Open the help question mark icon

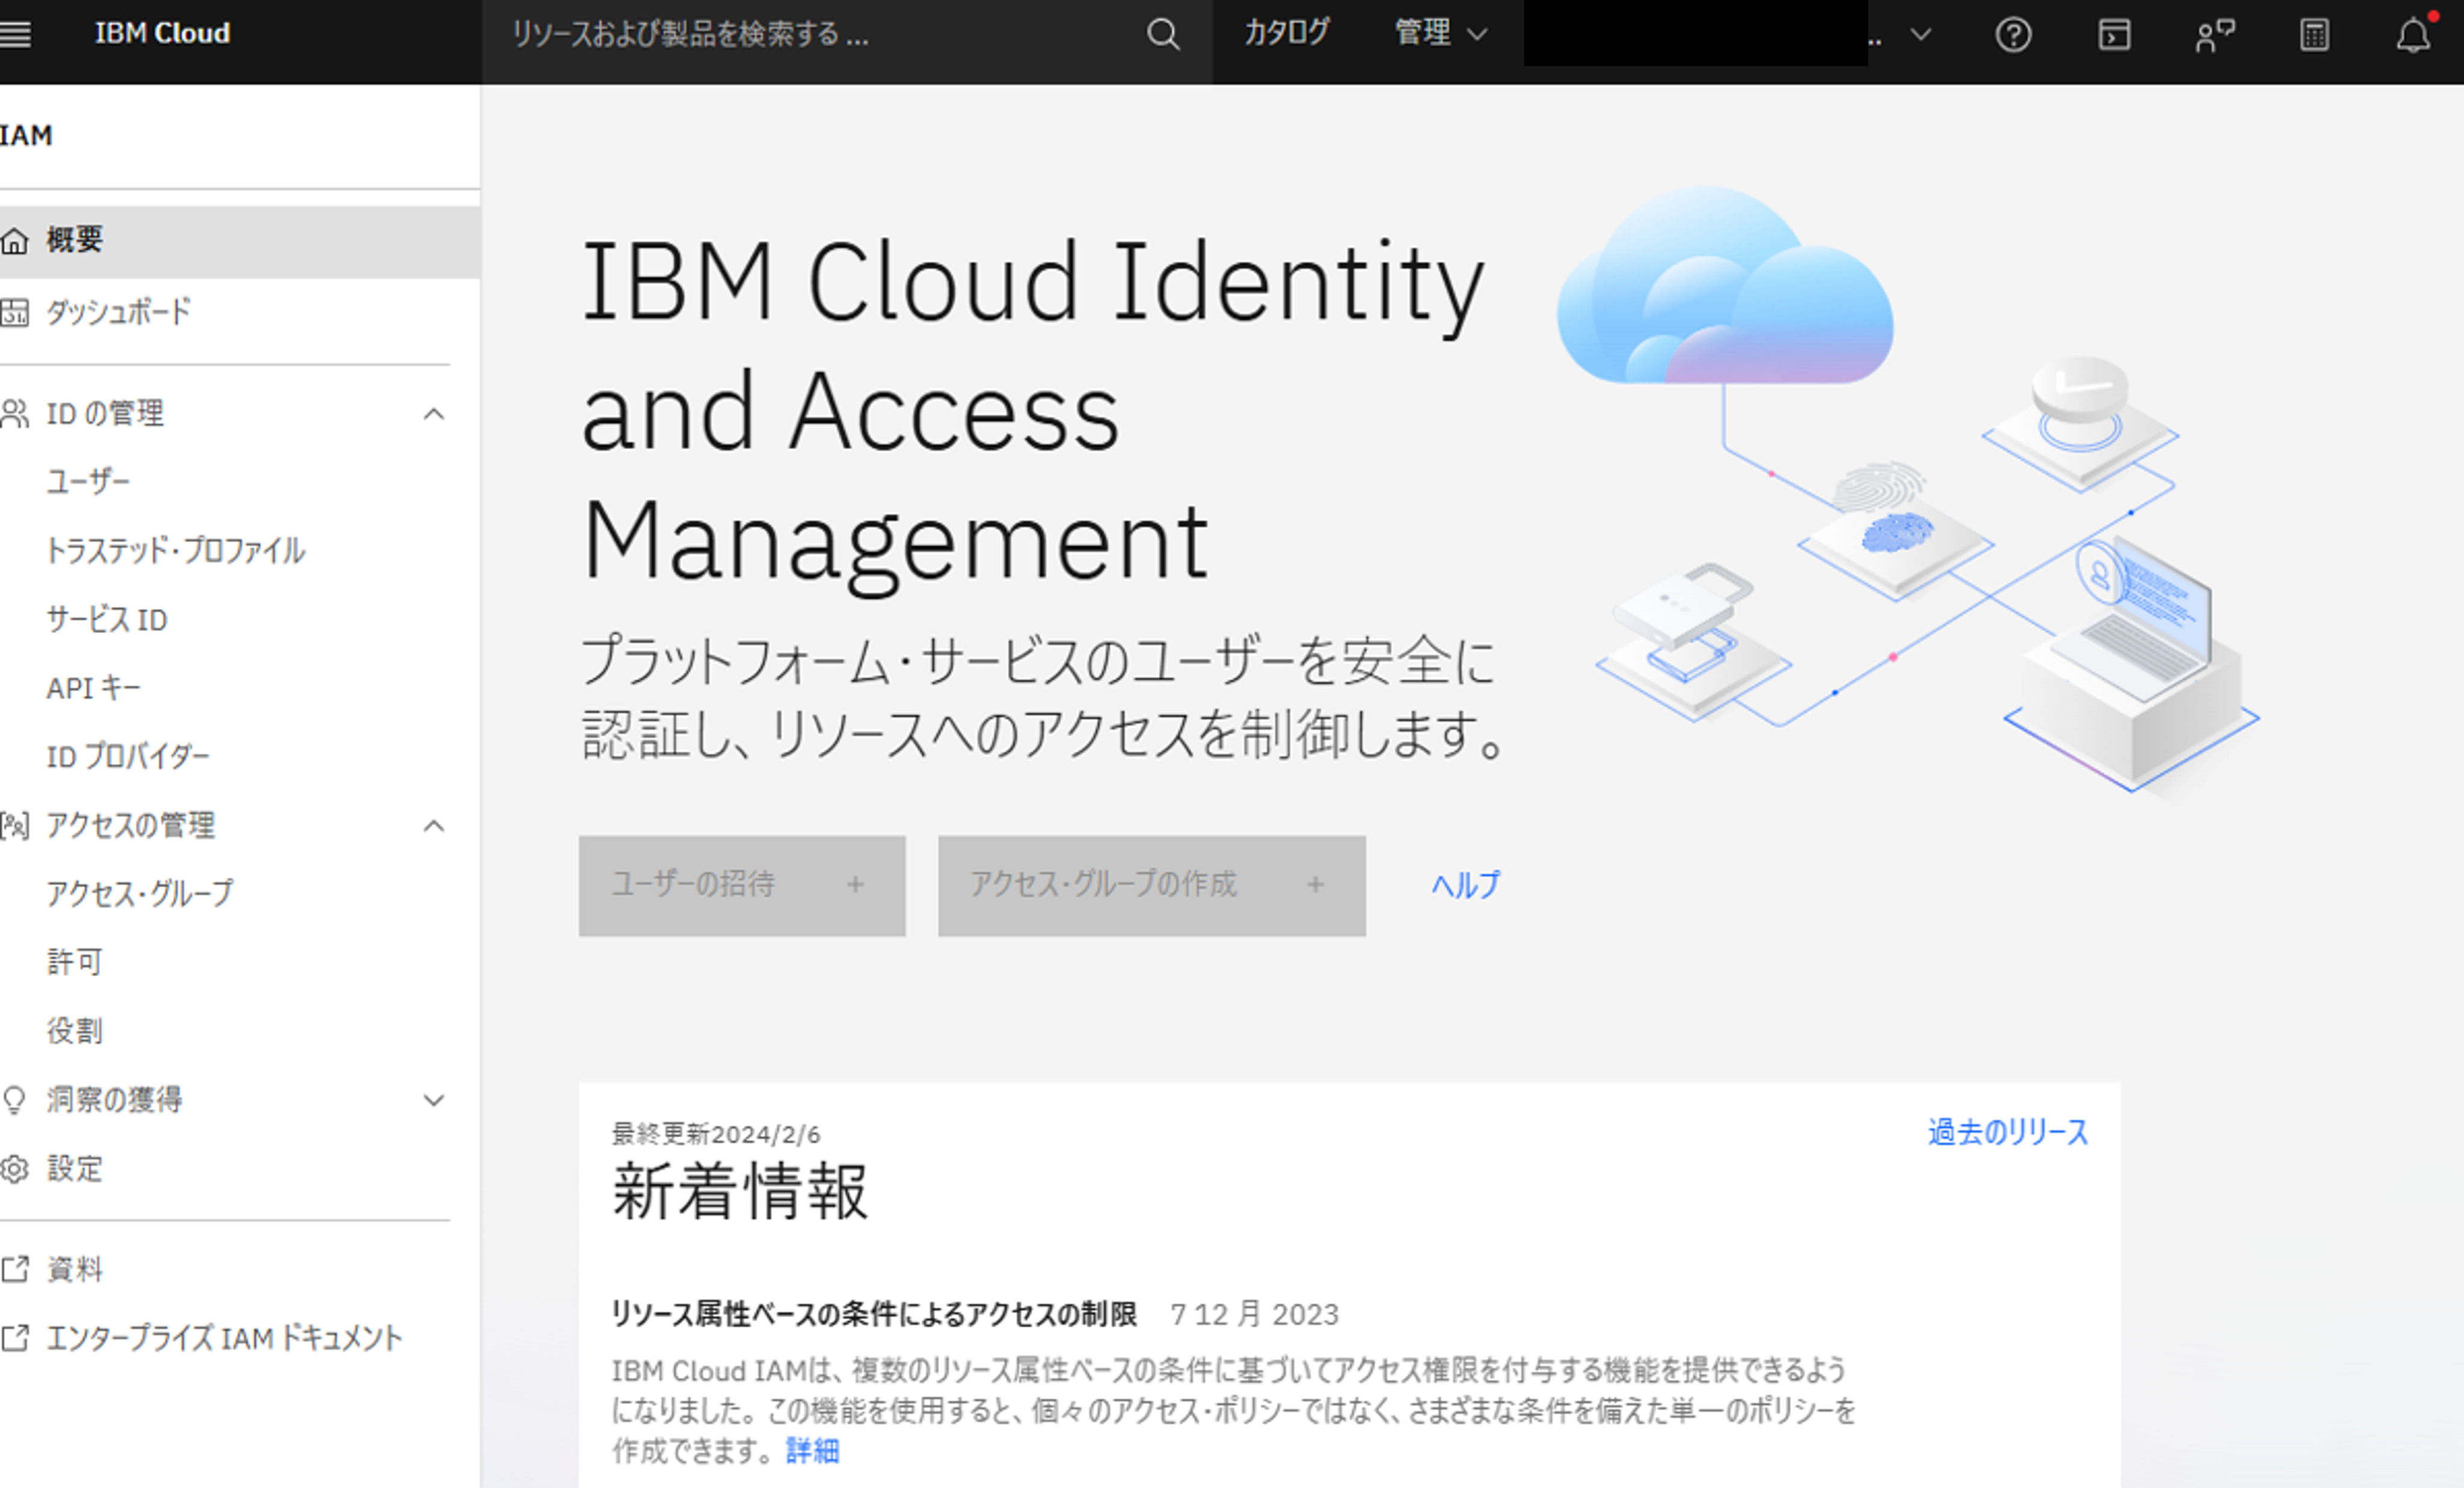[x=2013, y=35]
